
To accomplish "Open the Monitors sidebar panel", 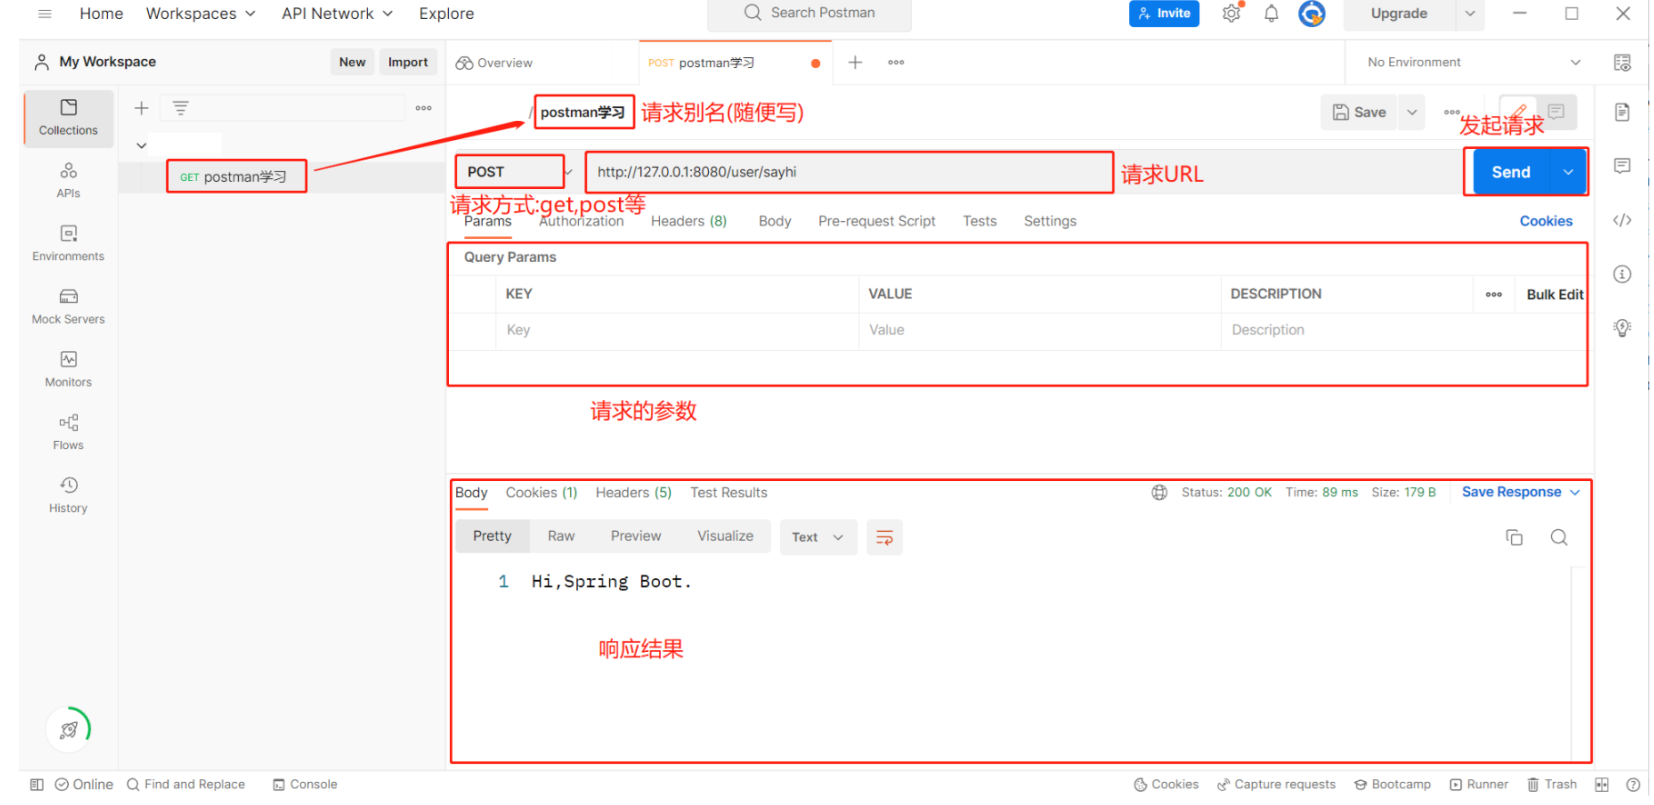I will [68, 370].
